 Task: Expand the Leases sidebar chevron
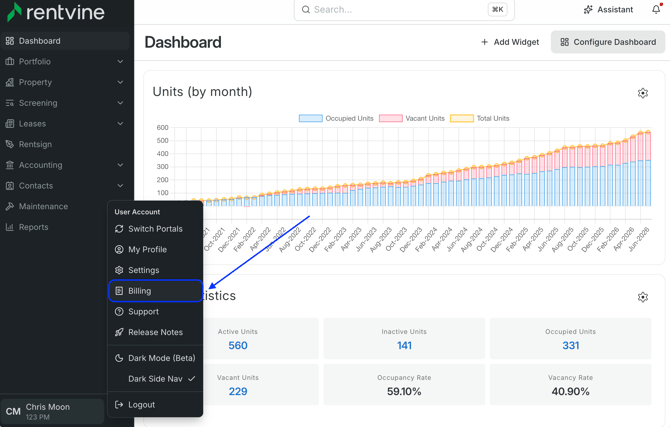pyautogui.click(x=120, y=124)
